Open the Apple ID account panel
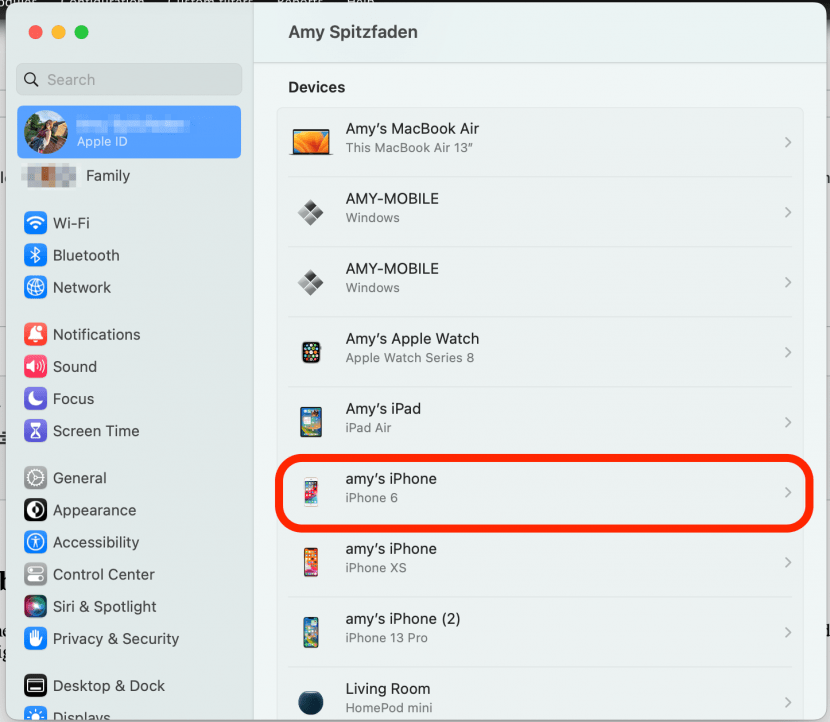Viewport: 830px width, 722px height. pyautogui.click(x=128, y=131)
